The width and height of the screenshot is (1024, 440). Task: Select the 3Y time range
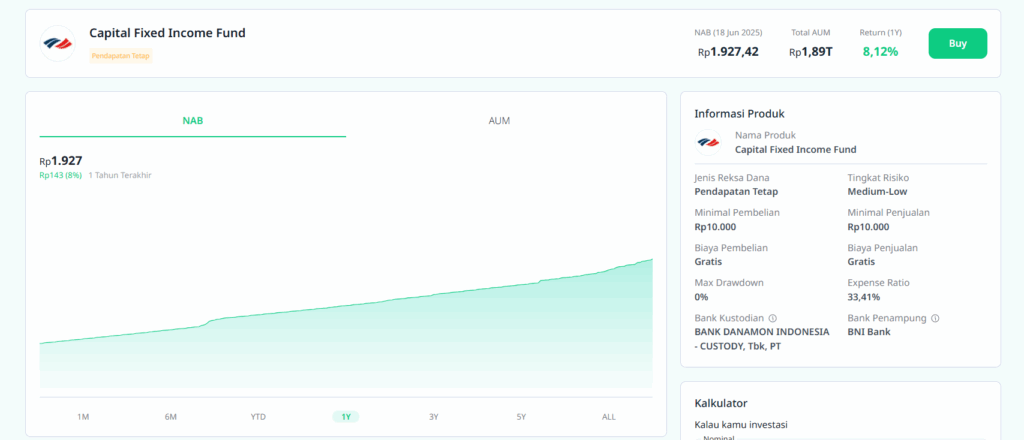[434, 416]
